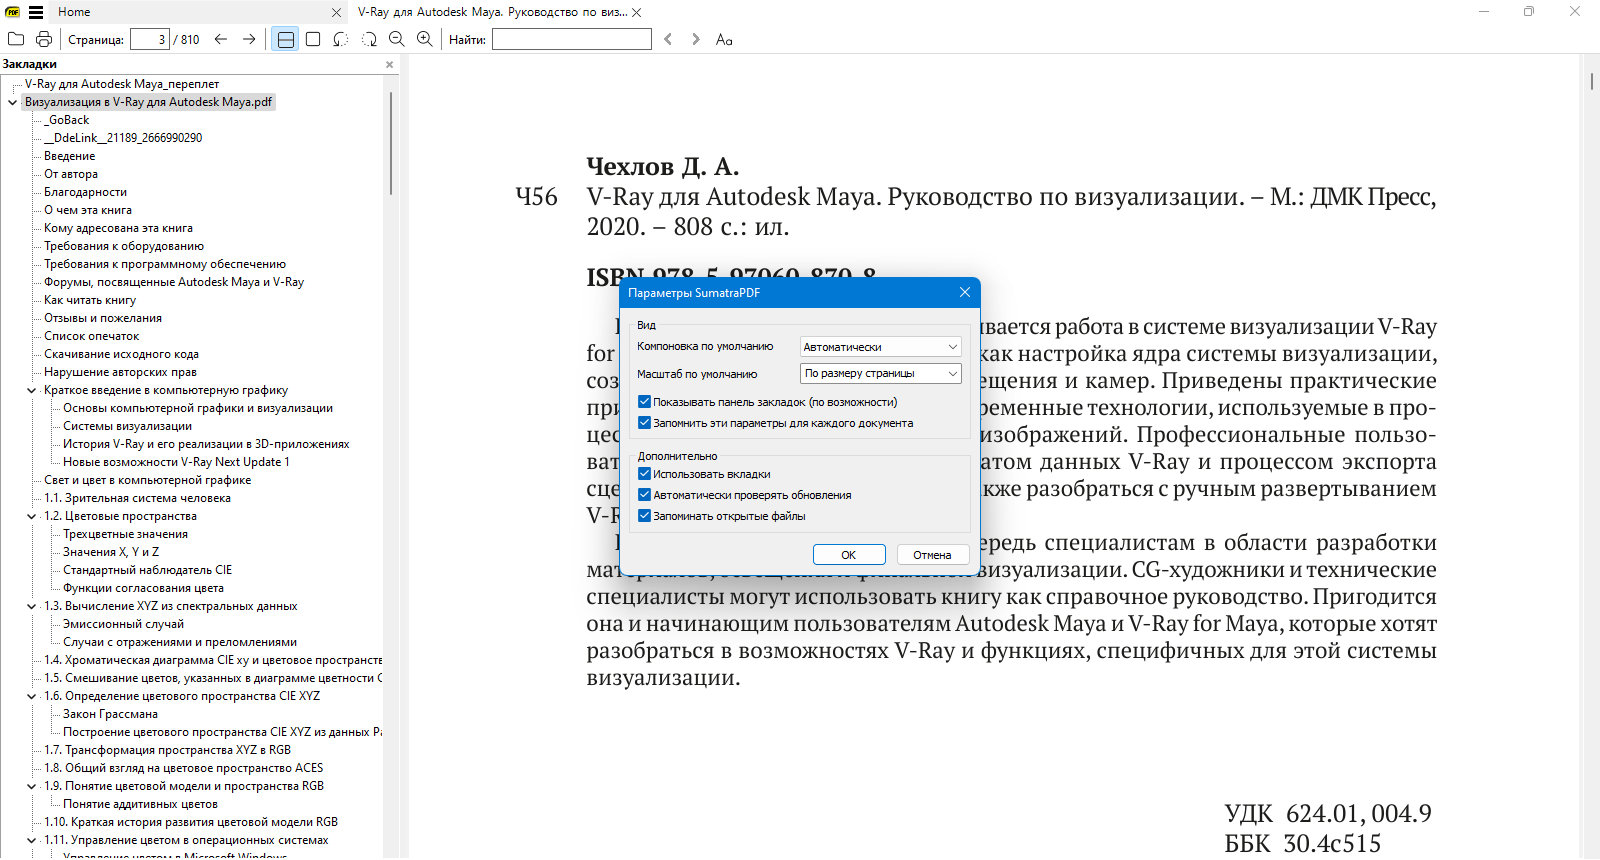Image resolution: width=1600 pixels, height=860 pixels.
Task: Click the 'Найти' search field
Action: tap(572, 39)
